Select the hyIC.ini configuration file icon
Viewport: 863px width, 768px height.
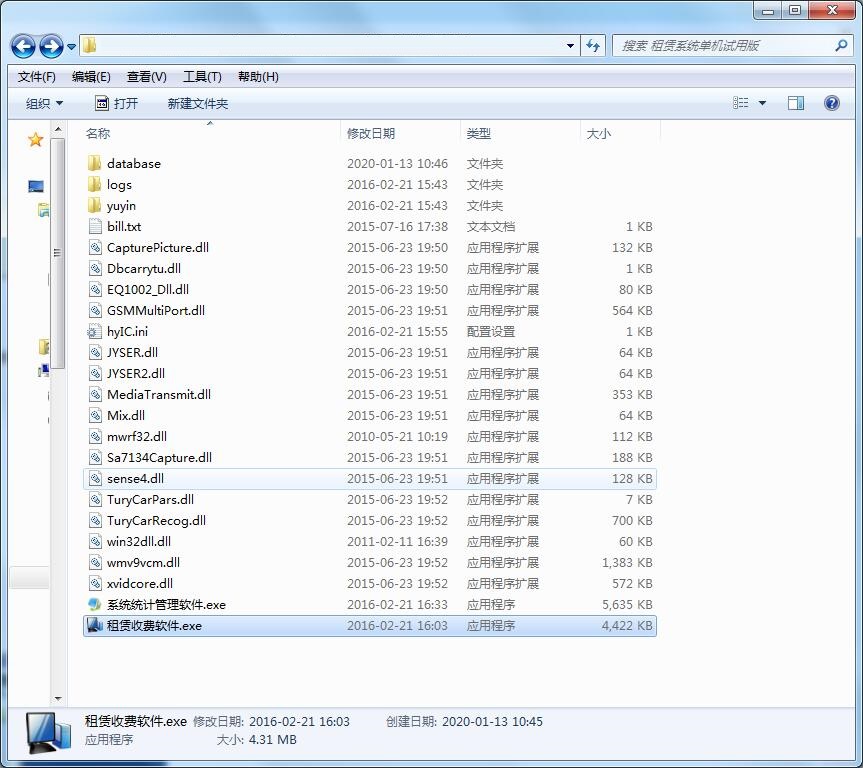[x=95, y=332]
